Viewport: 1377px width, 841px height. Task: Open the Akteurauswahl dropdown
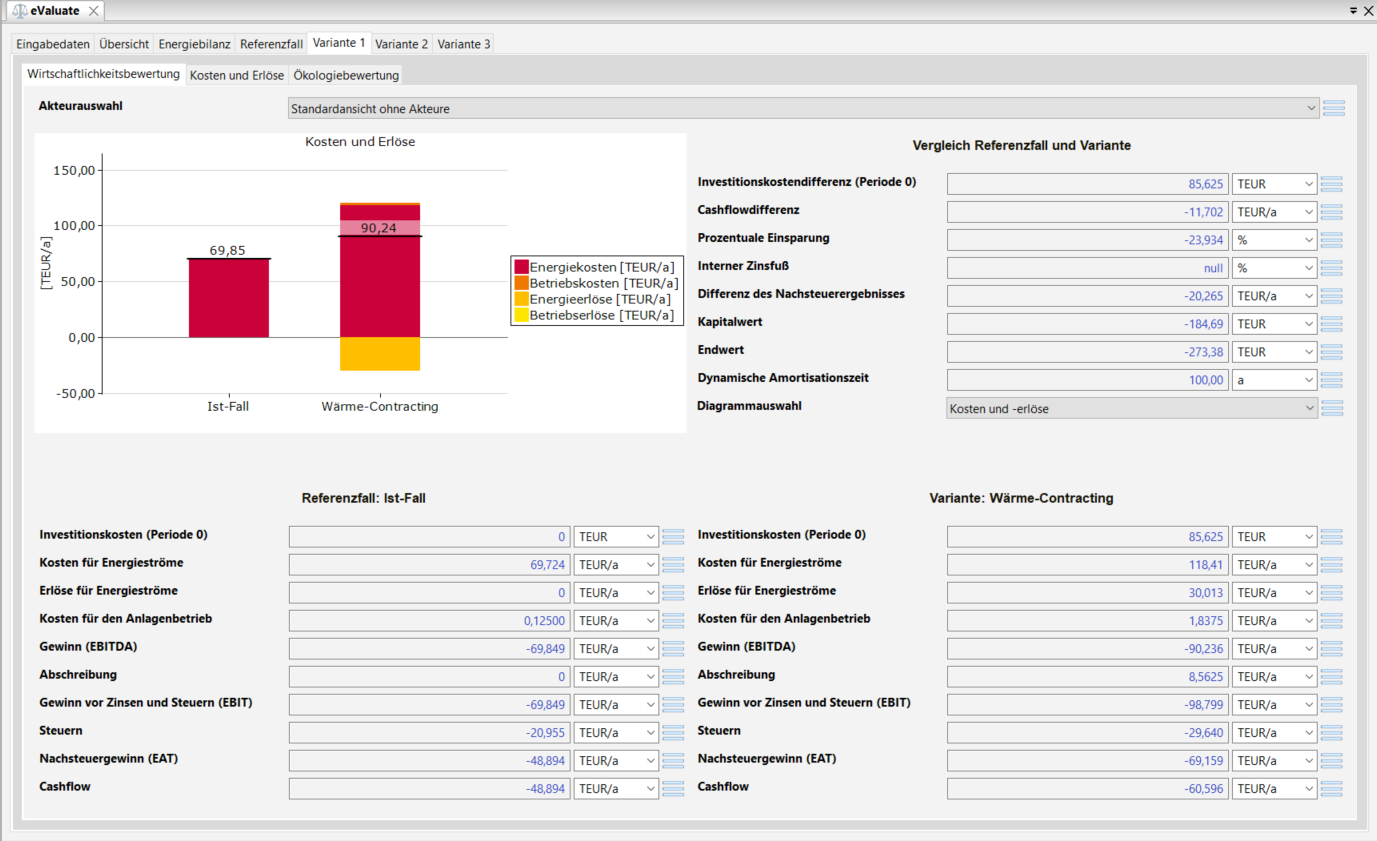[x=802, y=108]
